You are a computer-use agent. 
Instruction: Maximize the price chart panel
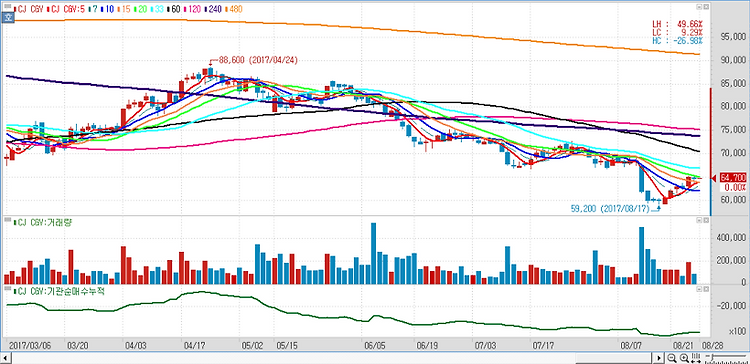click(705, 7)
